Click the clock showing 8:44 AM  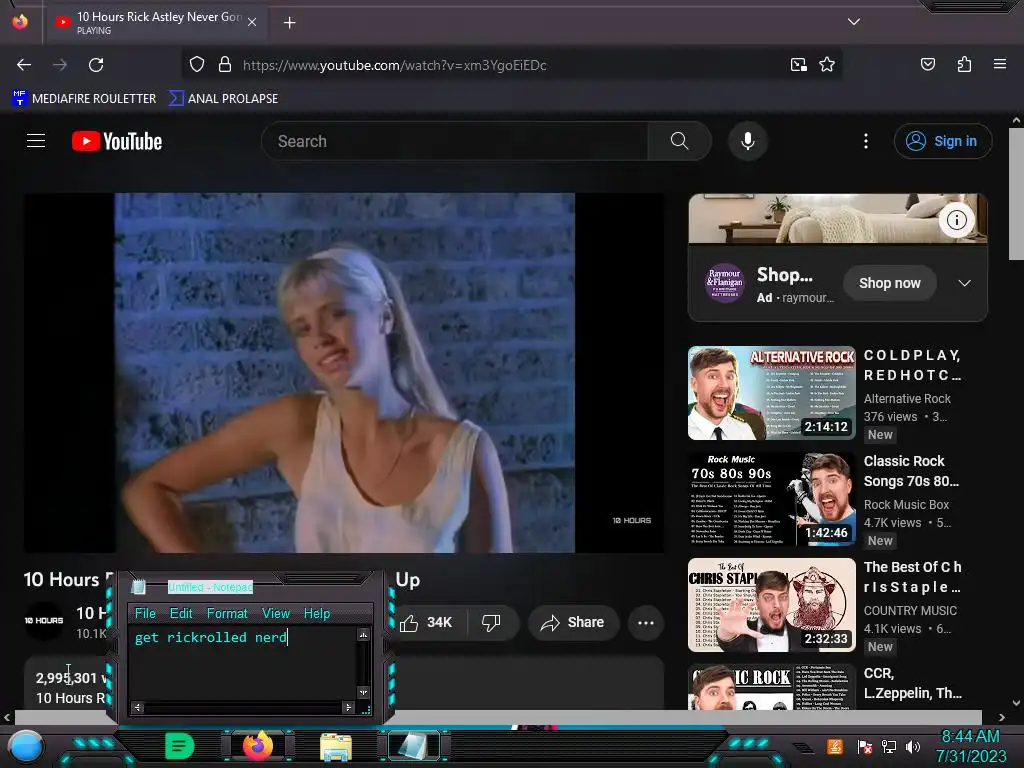click(x=970, y=737)
